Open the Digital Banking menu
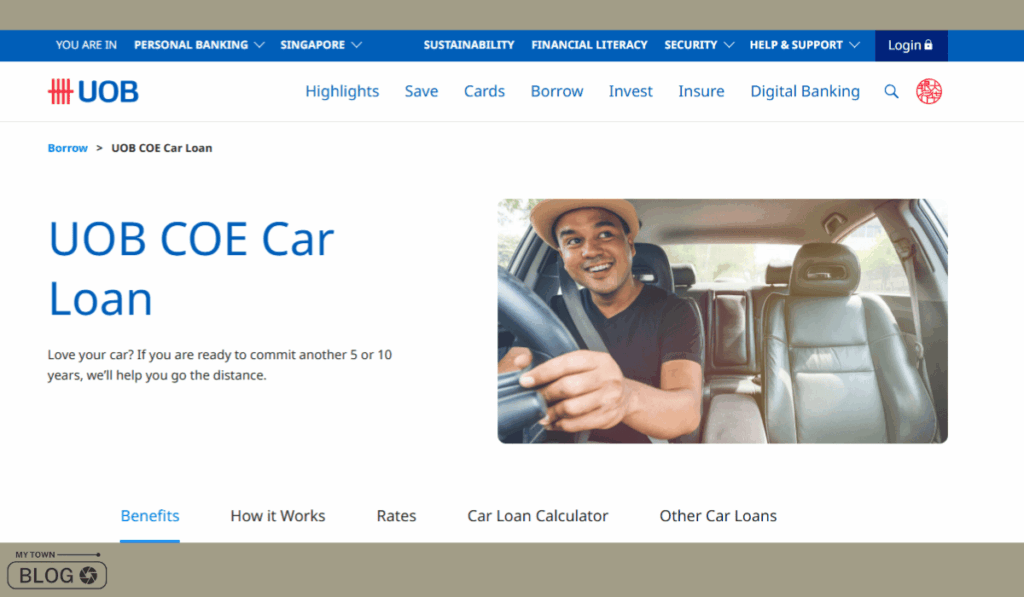 805,91
